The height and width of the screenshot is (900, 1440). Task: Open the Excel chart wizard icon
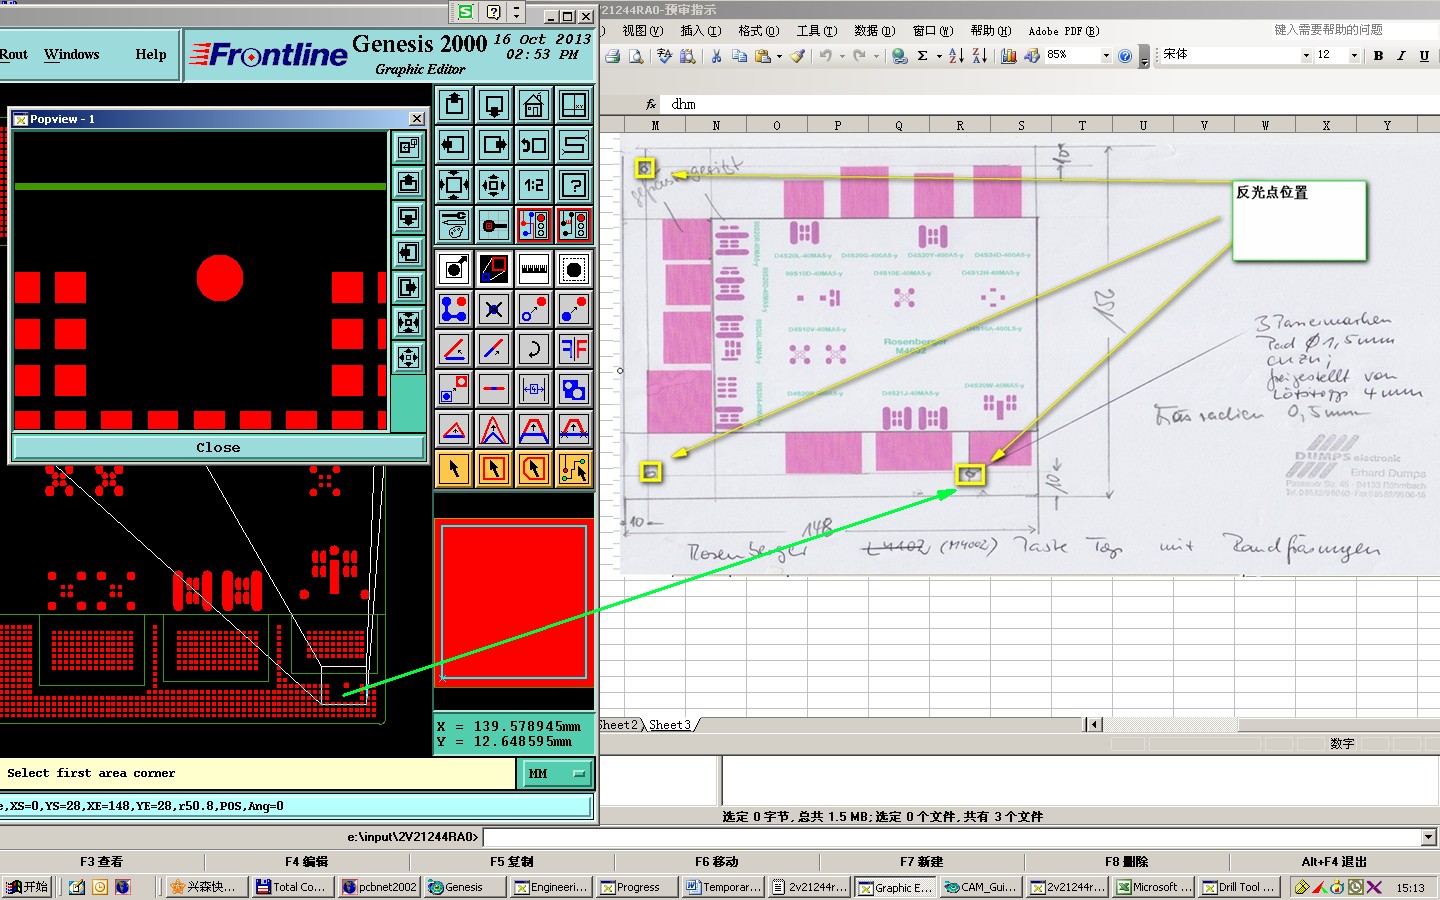point(1009,56)
